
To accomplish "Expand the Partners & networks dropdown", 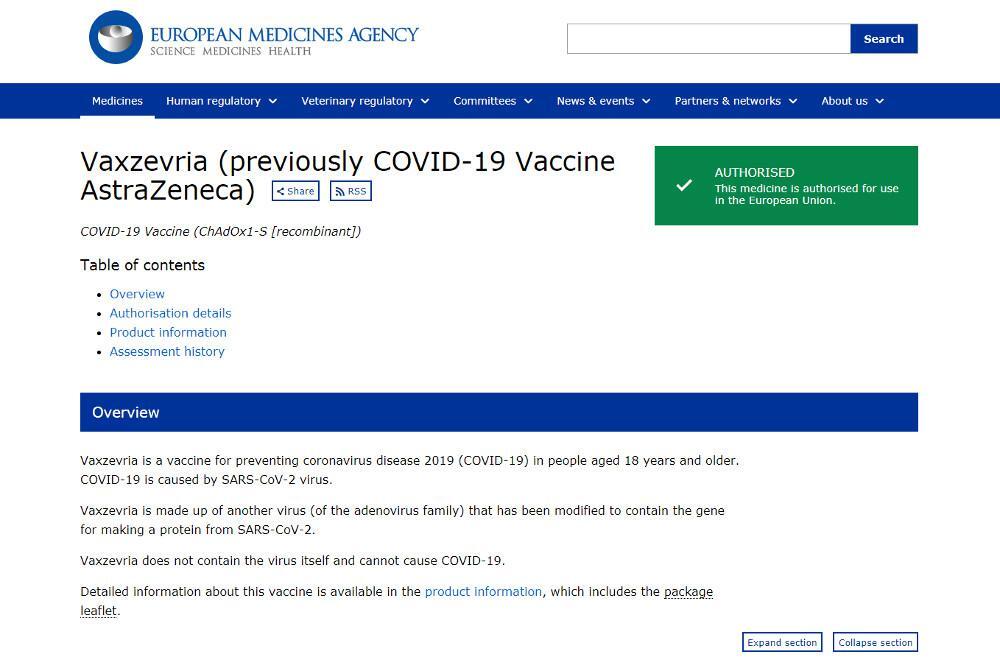I will click(735, 101).
